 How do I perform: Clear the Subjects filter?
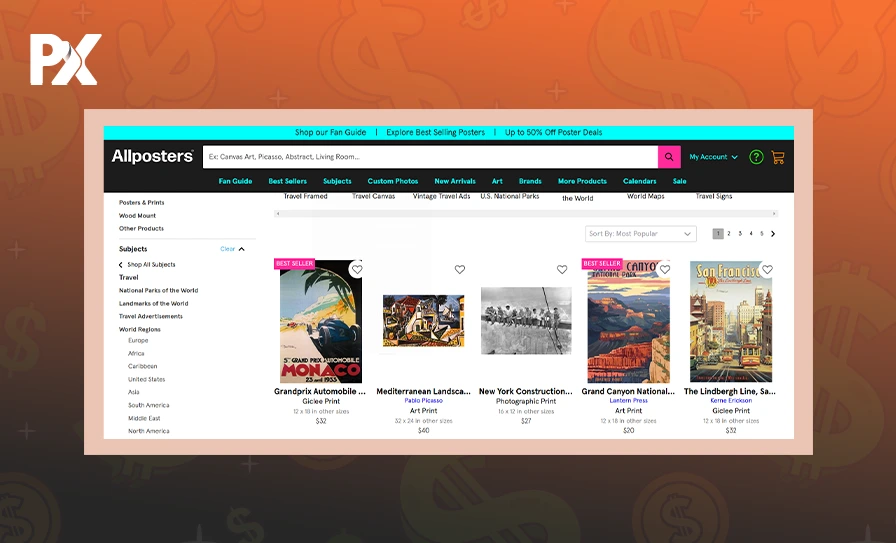[x=227, y=249]
